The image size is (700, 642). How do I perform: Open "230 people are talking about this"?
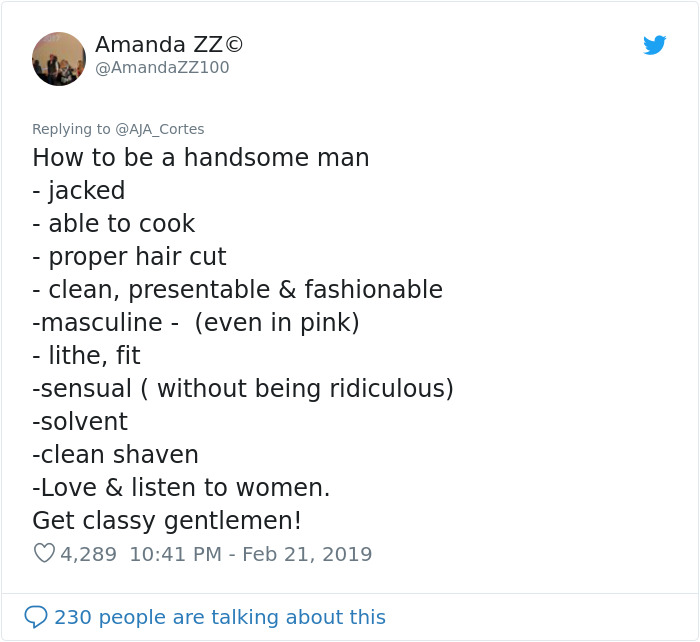pos(220,617)
